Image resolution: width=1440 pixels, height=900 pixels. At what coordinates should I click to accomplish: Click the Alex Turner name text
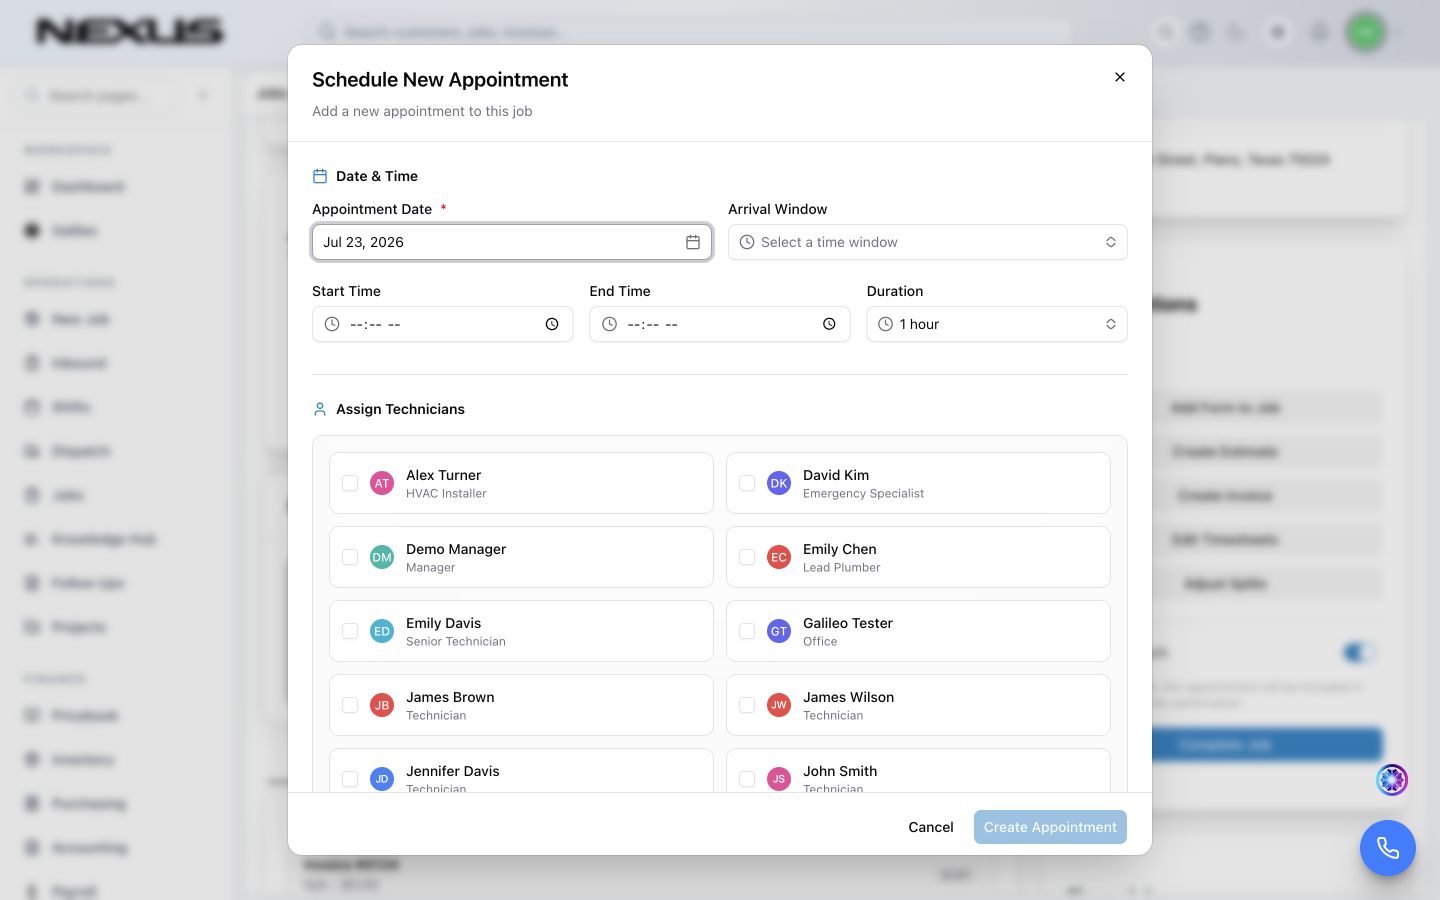pyautogui.click(x=444, y=475)
